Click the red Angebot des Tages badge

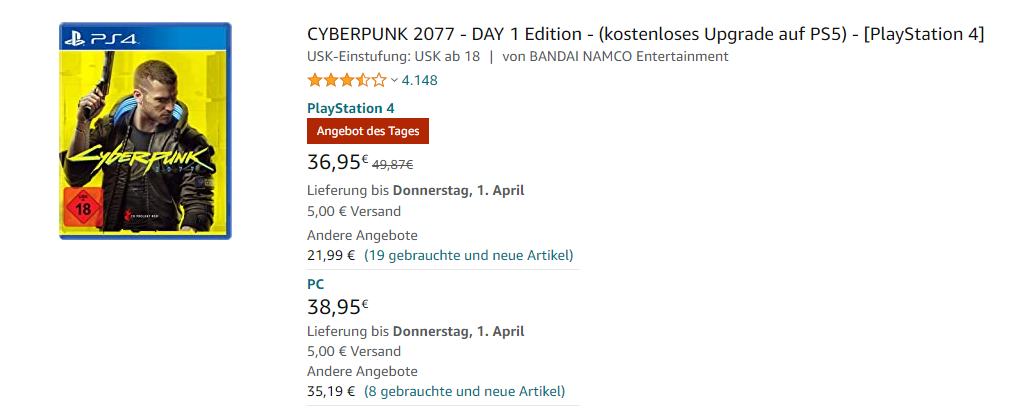368,131
